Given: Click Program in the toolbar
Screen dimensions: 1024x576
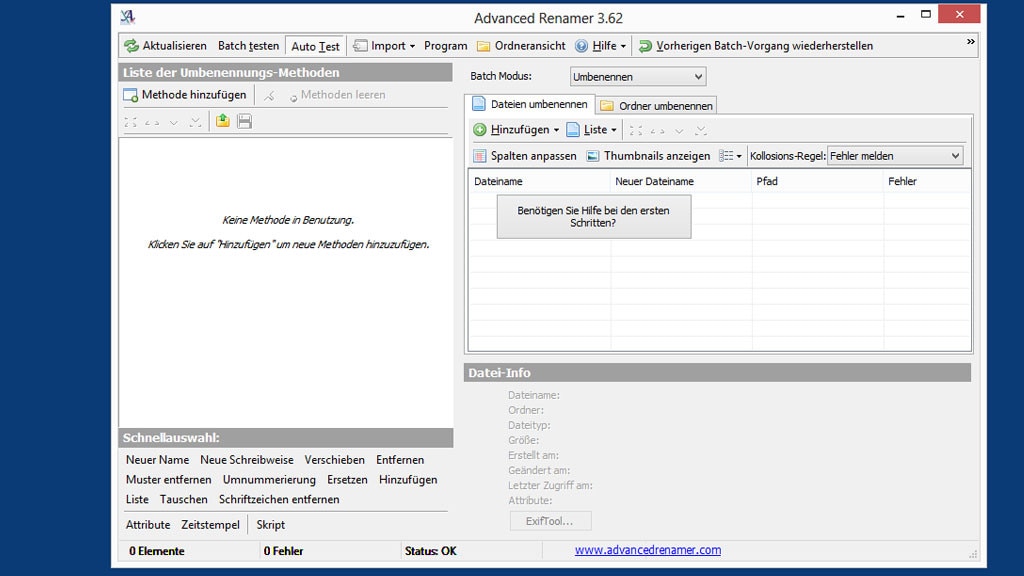Looking at the screenshot, I should click(445, 46).
